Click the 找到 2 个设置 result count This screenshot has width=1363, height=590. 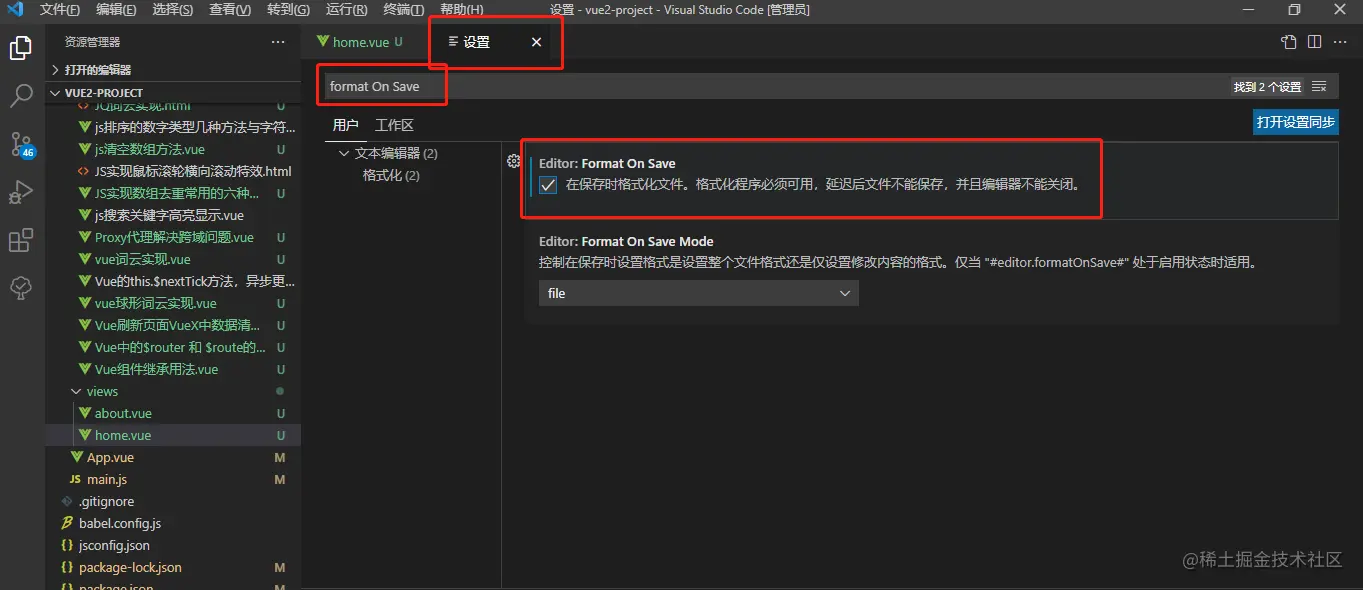coord(1267,87)
